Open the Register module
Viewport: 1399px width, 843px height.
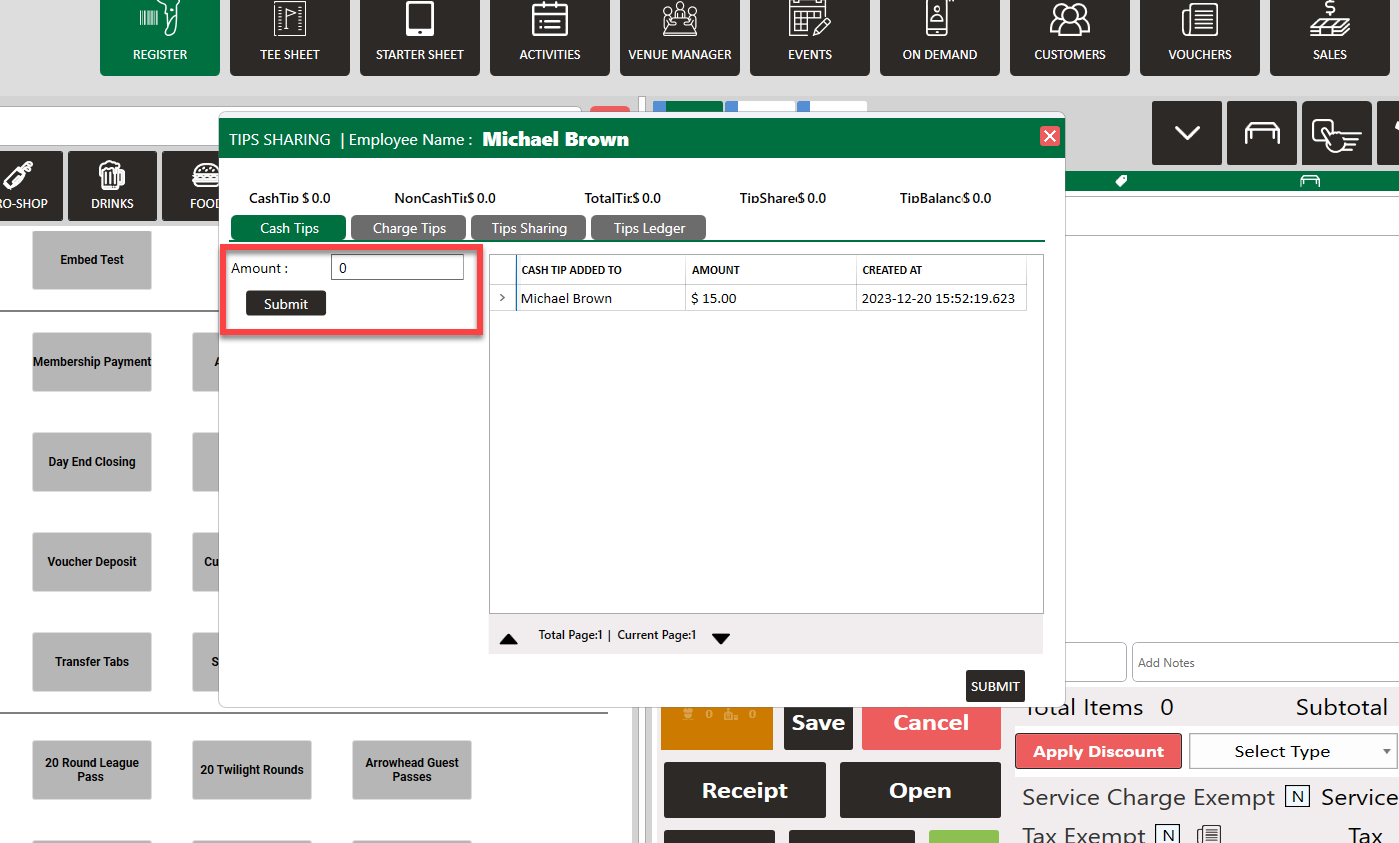tap(160, 37)
